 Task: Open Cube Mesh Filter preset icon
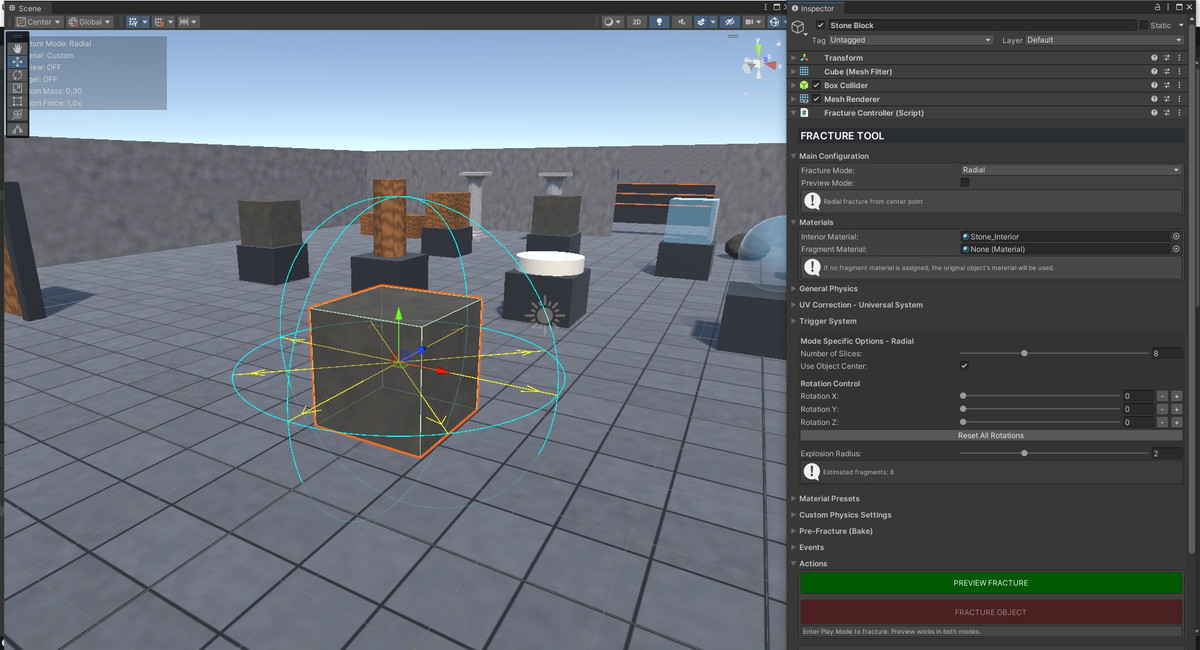(x=1168, y=72)
